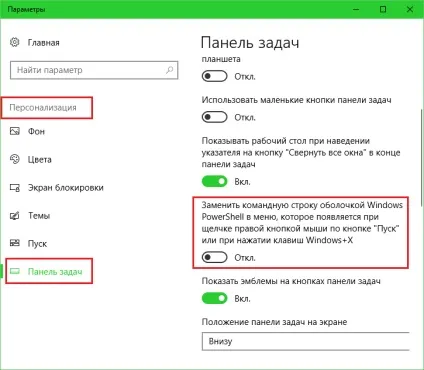Viewport: 424px width, 370px height.
Task: Click the Темы brush icon
Action: coord(15,216)
